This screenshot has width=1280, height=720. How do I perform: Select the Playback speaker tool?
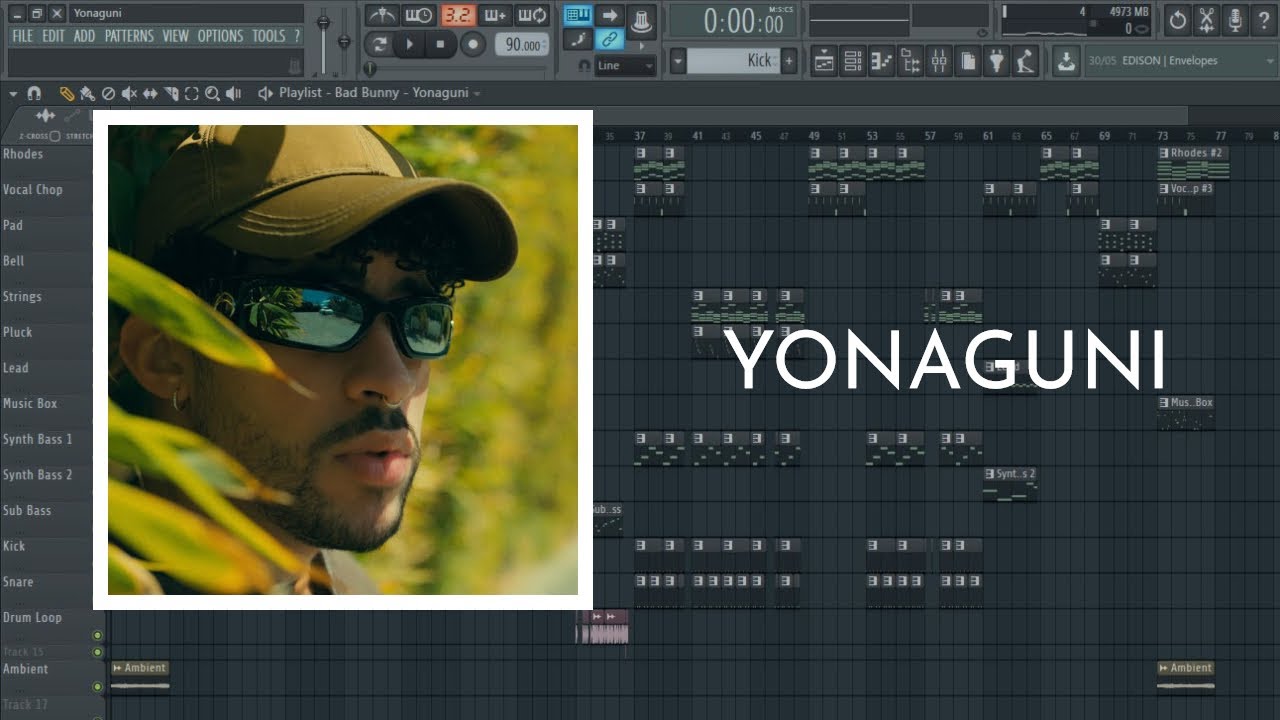[x=233, y=93]
